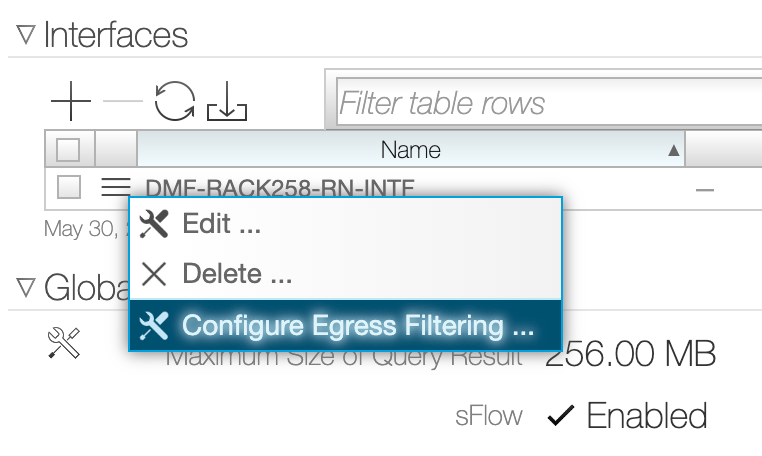Click the Name column header

tap(411, 150)
